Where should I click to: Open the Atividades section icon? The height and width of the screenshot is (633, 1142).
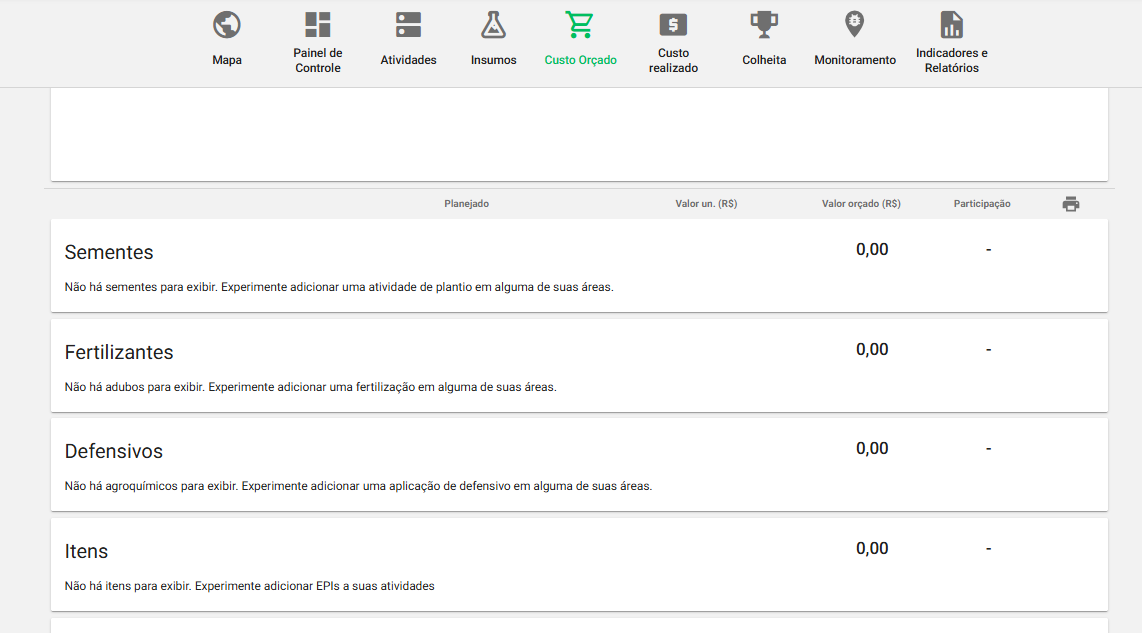408,25
